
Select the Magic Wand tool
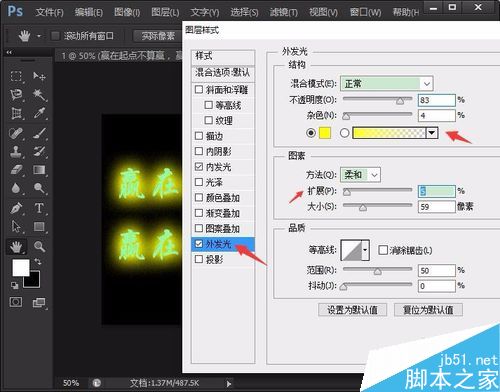click(x=39, y=95)
